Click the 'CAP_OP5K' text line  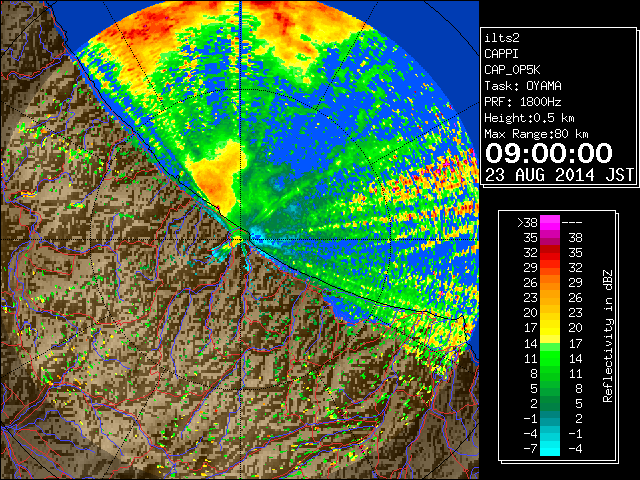pos(512,70)
